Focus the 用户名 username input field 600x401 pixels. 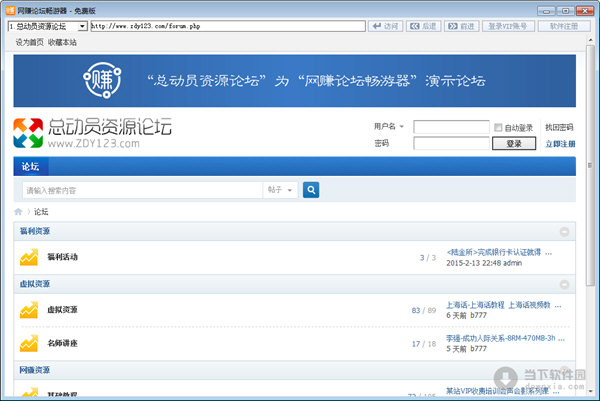tap(451, 127)
